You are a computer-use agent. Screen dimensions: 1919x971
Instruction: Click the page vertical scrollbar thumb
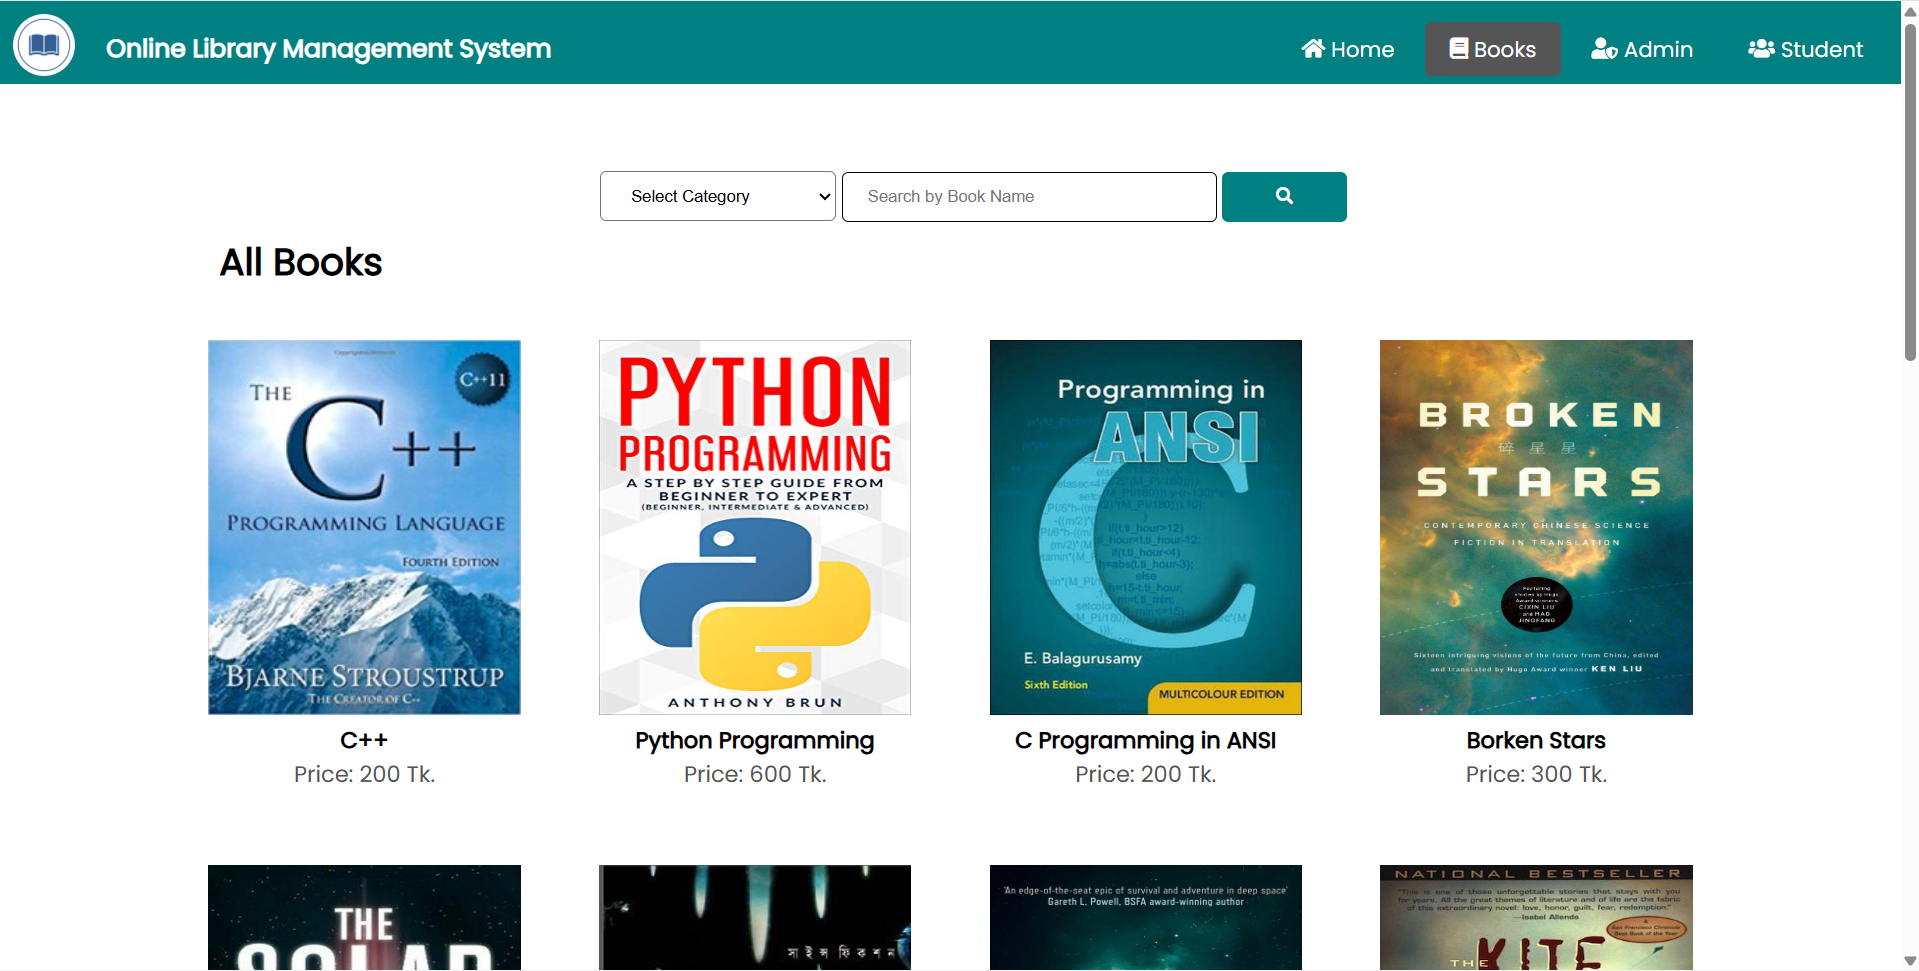coord(1910,190)
